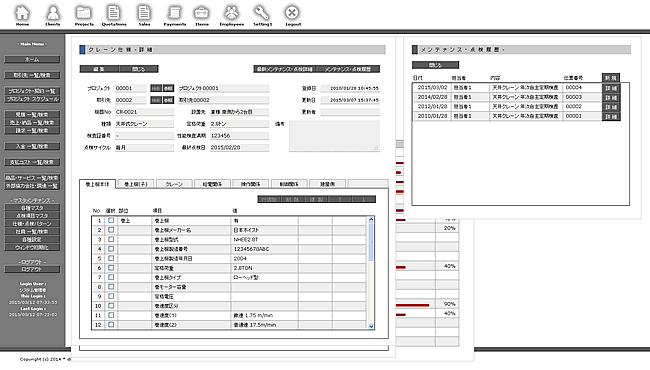
Task: Click the ホーム sidebar menu button
Action: (x=32, y=59)
